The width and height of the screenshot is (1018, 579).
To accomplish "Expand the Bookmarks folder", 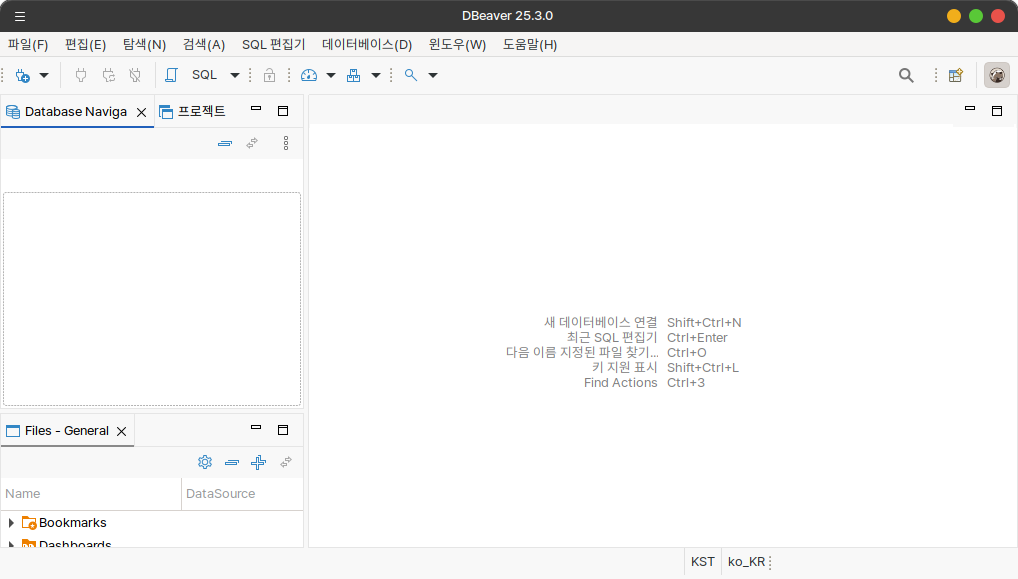I will point(11,523).
